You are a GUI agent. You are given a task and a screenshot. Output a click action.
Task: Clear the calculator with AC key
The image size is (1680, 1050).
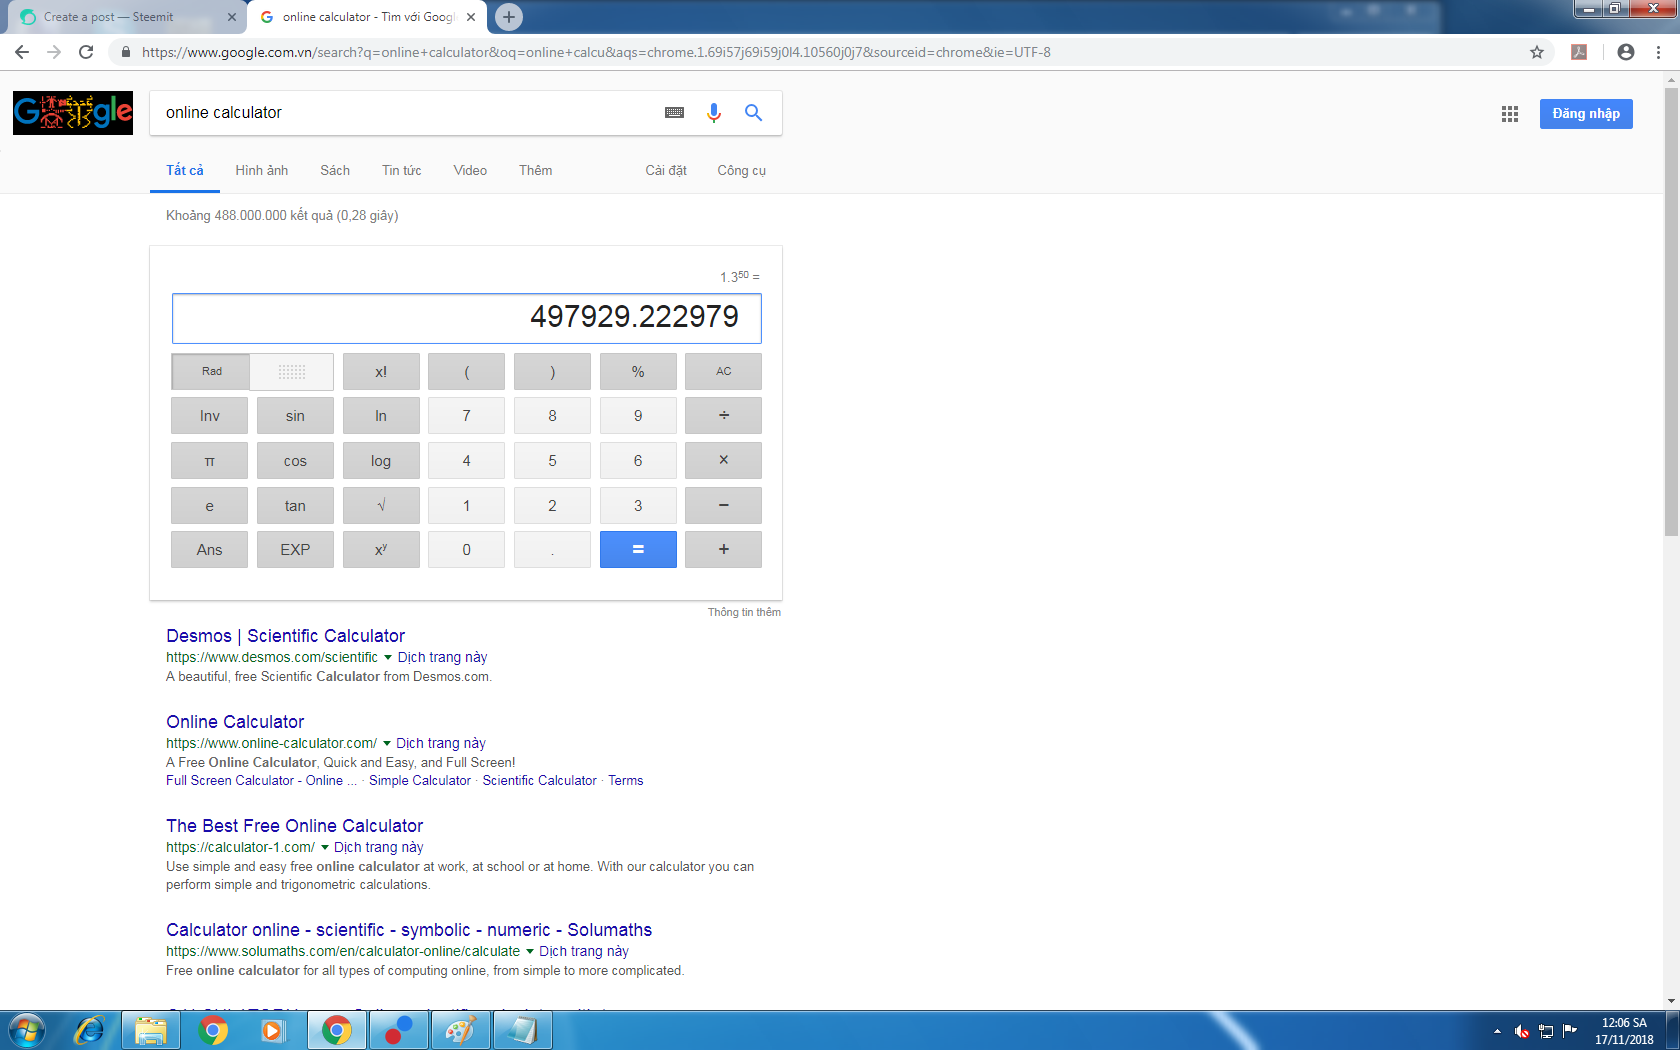click(724, 372)
